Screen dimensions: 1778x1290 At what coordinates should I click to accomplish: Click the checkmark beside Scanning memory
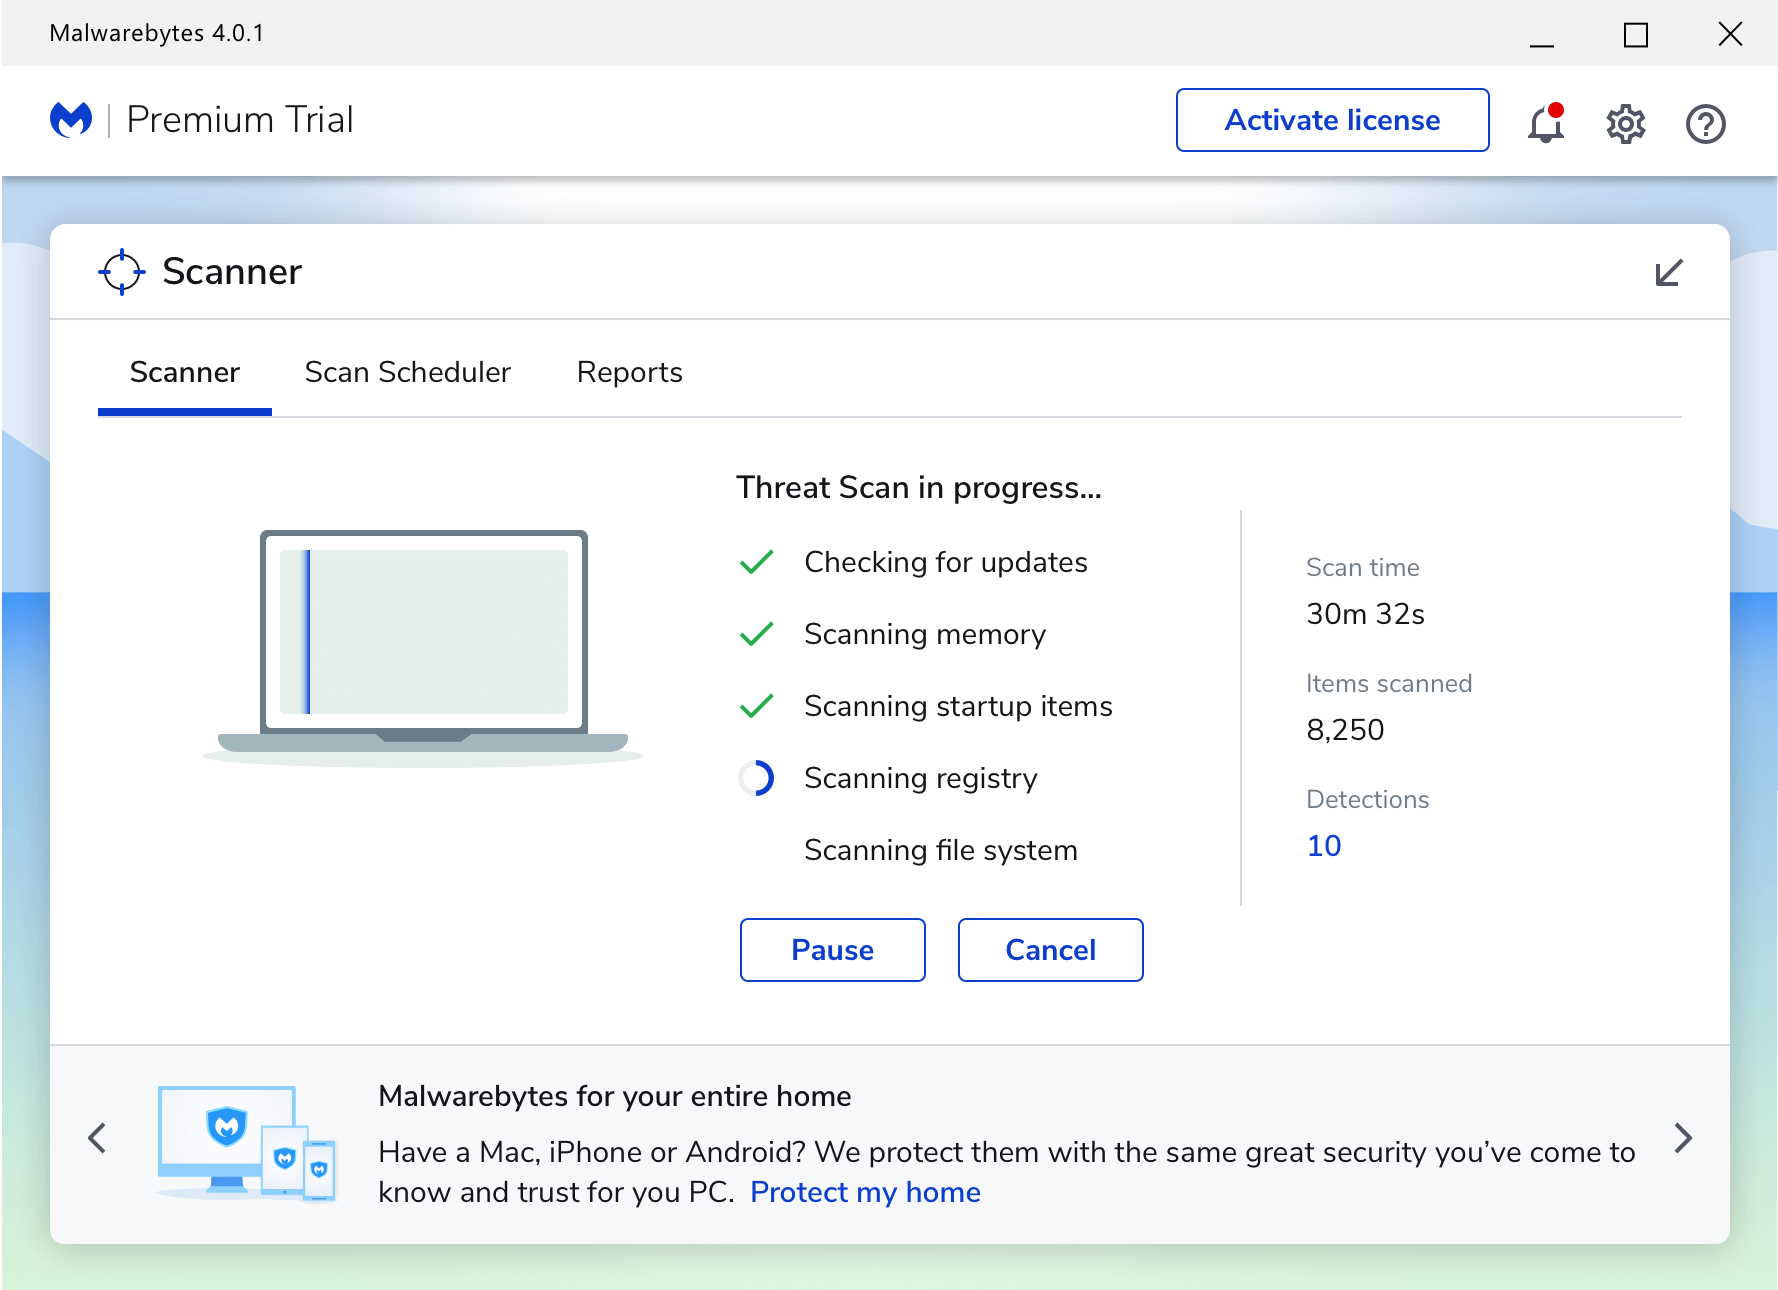coord(757,634)
